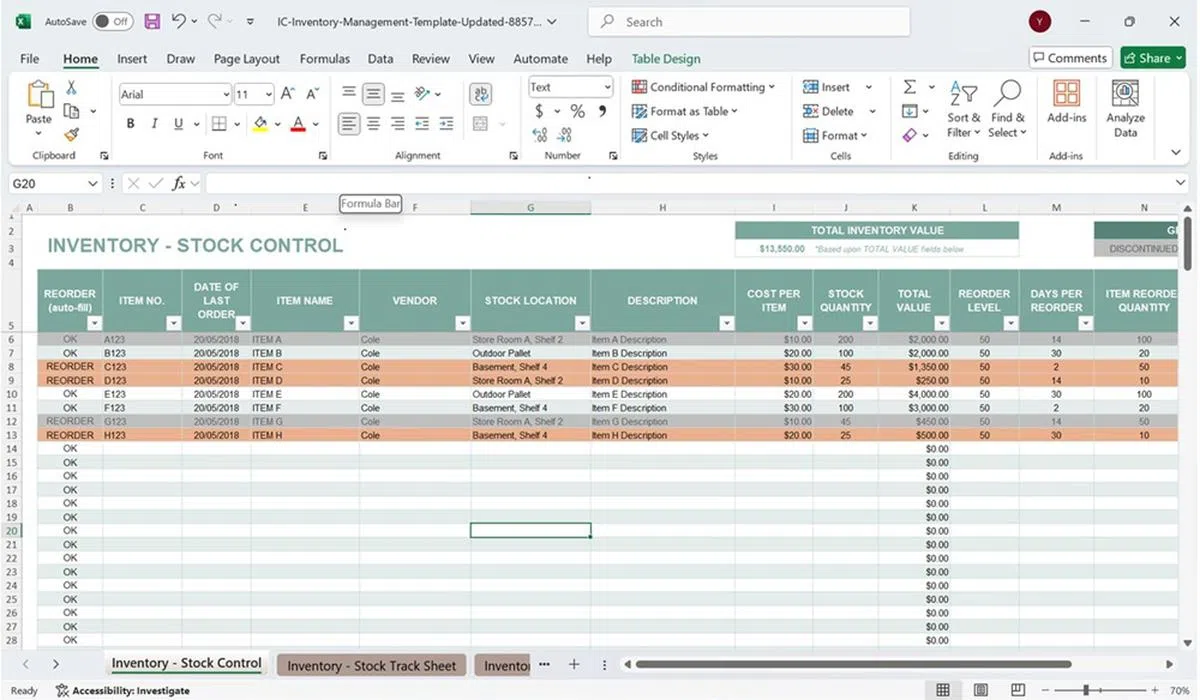Click the Italic formatting icon

pos(154,124)
